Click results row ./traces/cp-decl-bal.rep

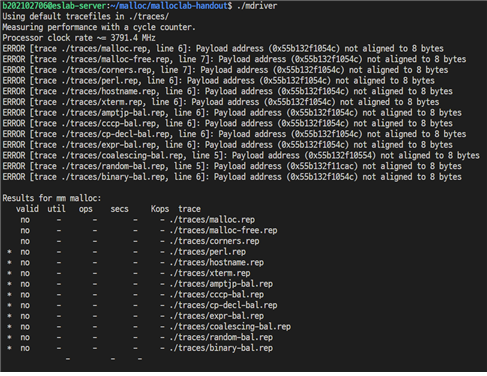(x=142, y=305)
